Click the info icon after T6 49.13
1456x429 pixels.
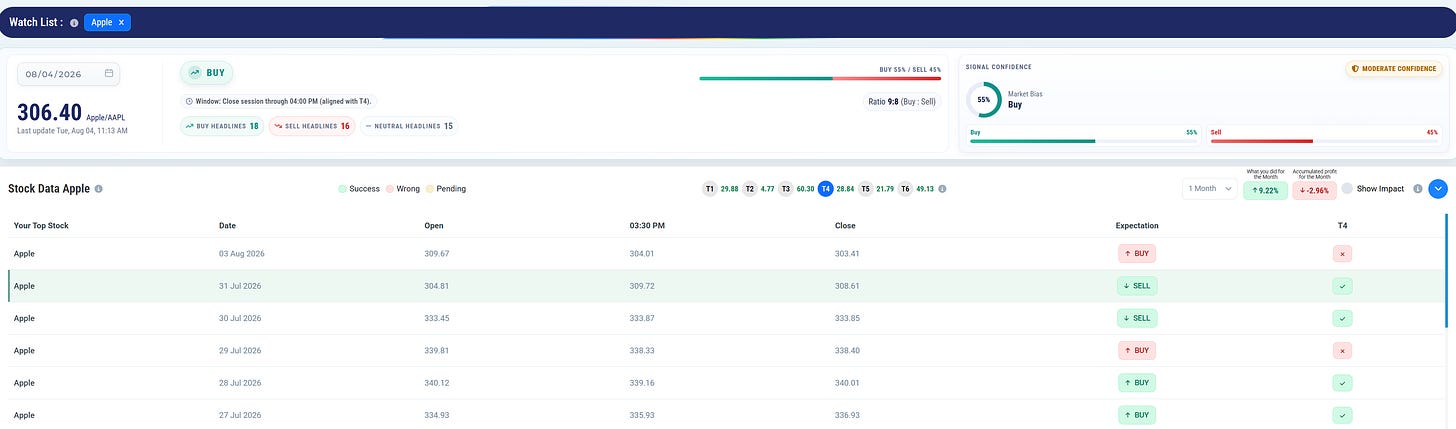point(944,188)
